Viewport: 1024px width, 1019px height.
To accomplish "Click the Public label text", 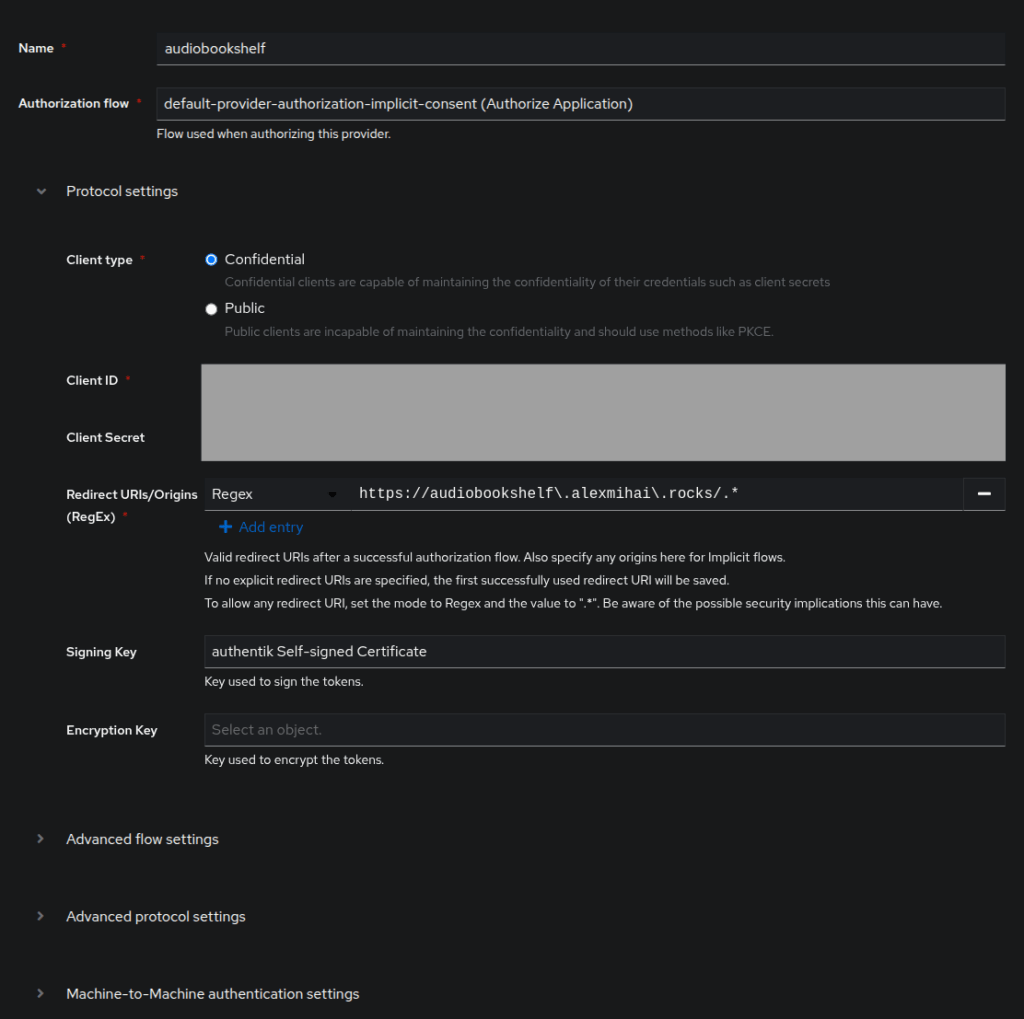I will point(244,308).
